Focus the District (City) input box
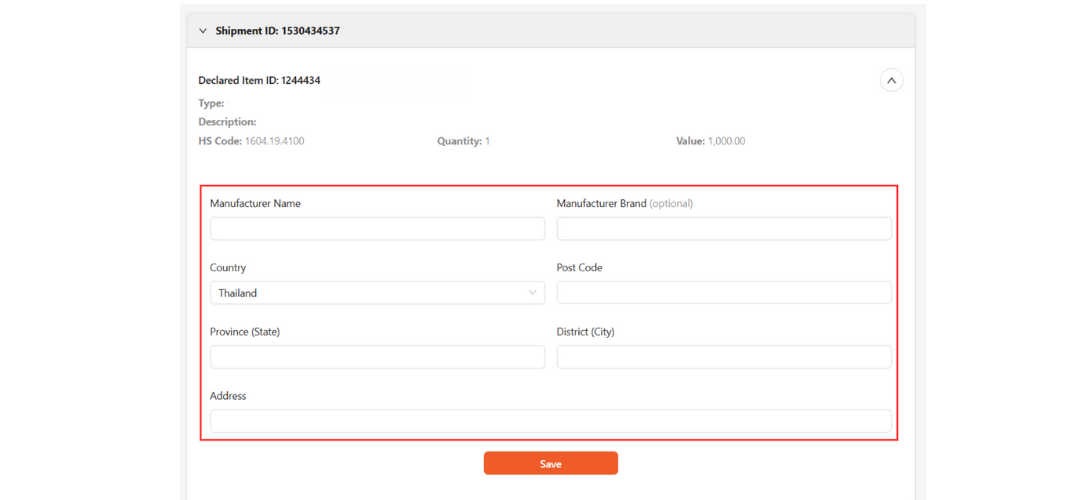1092x500 pixels. click(x=723, y=357)
